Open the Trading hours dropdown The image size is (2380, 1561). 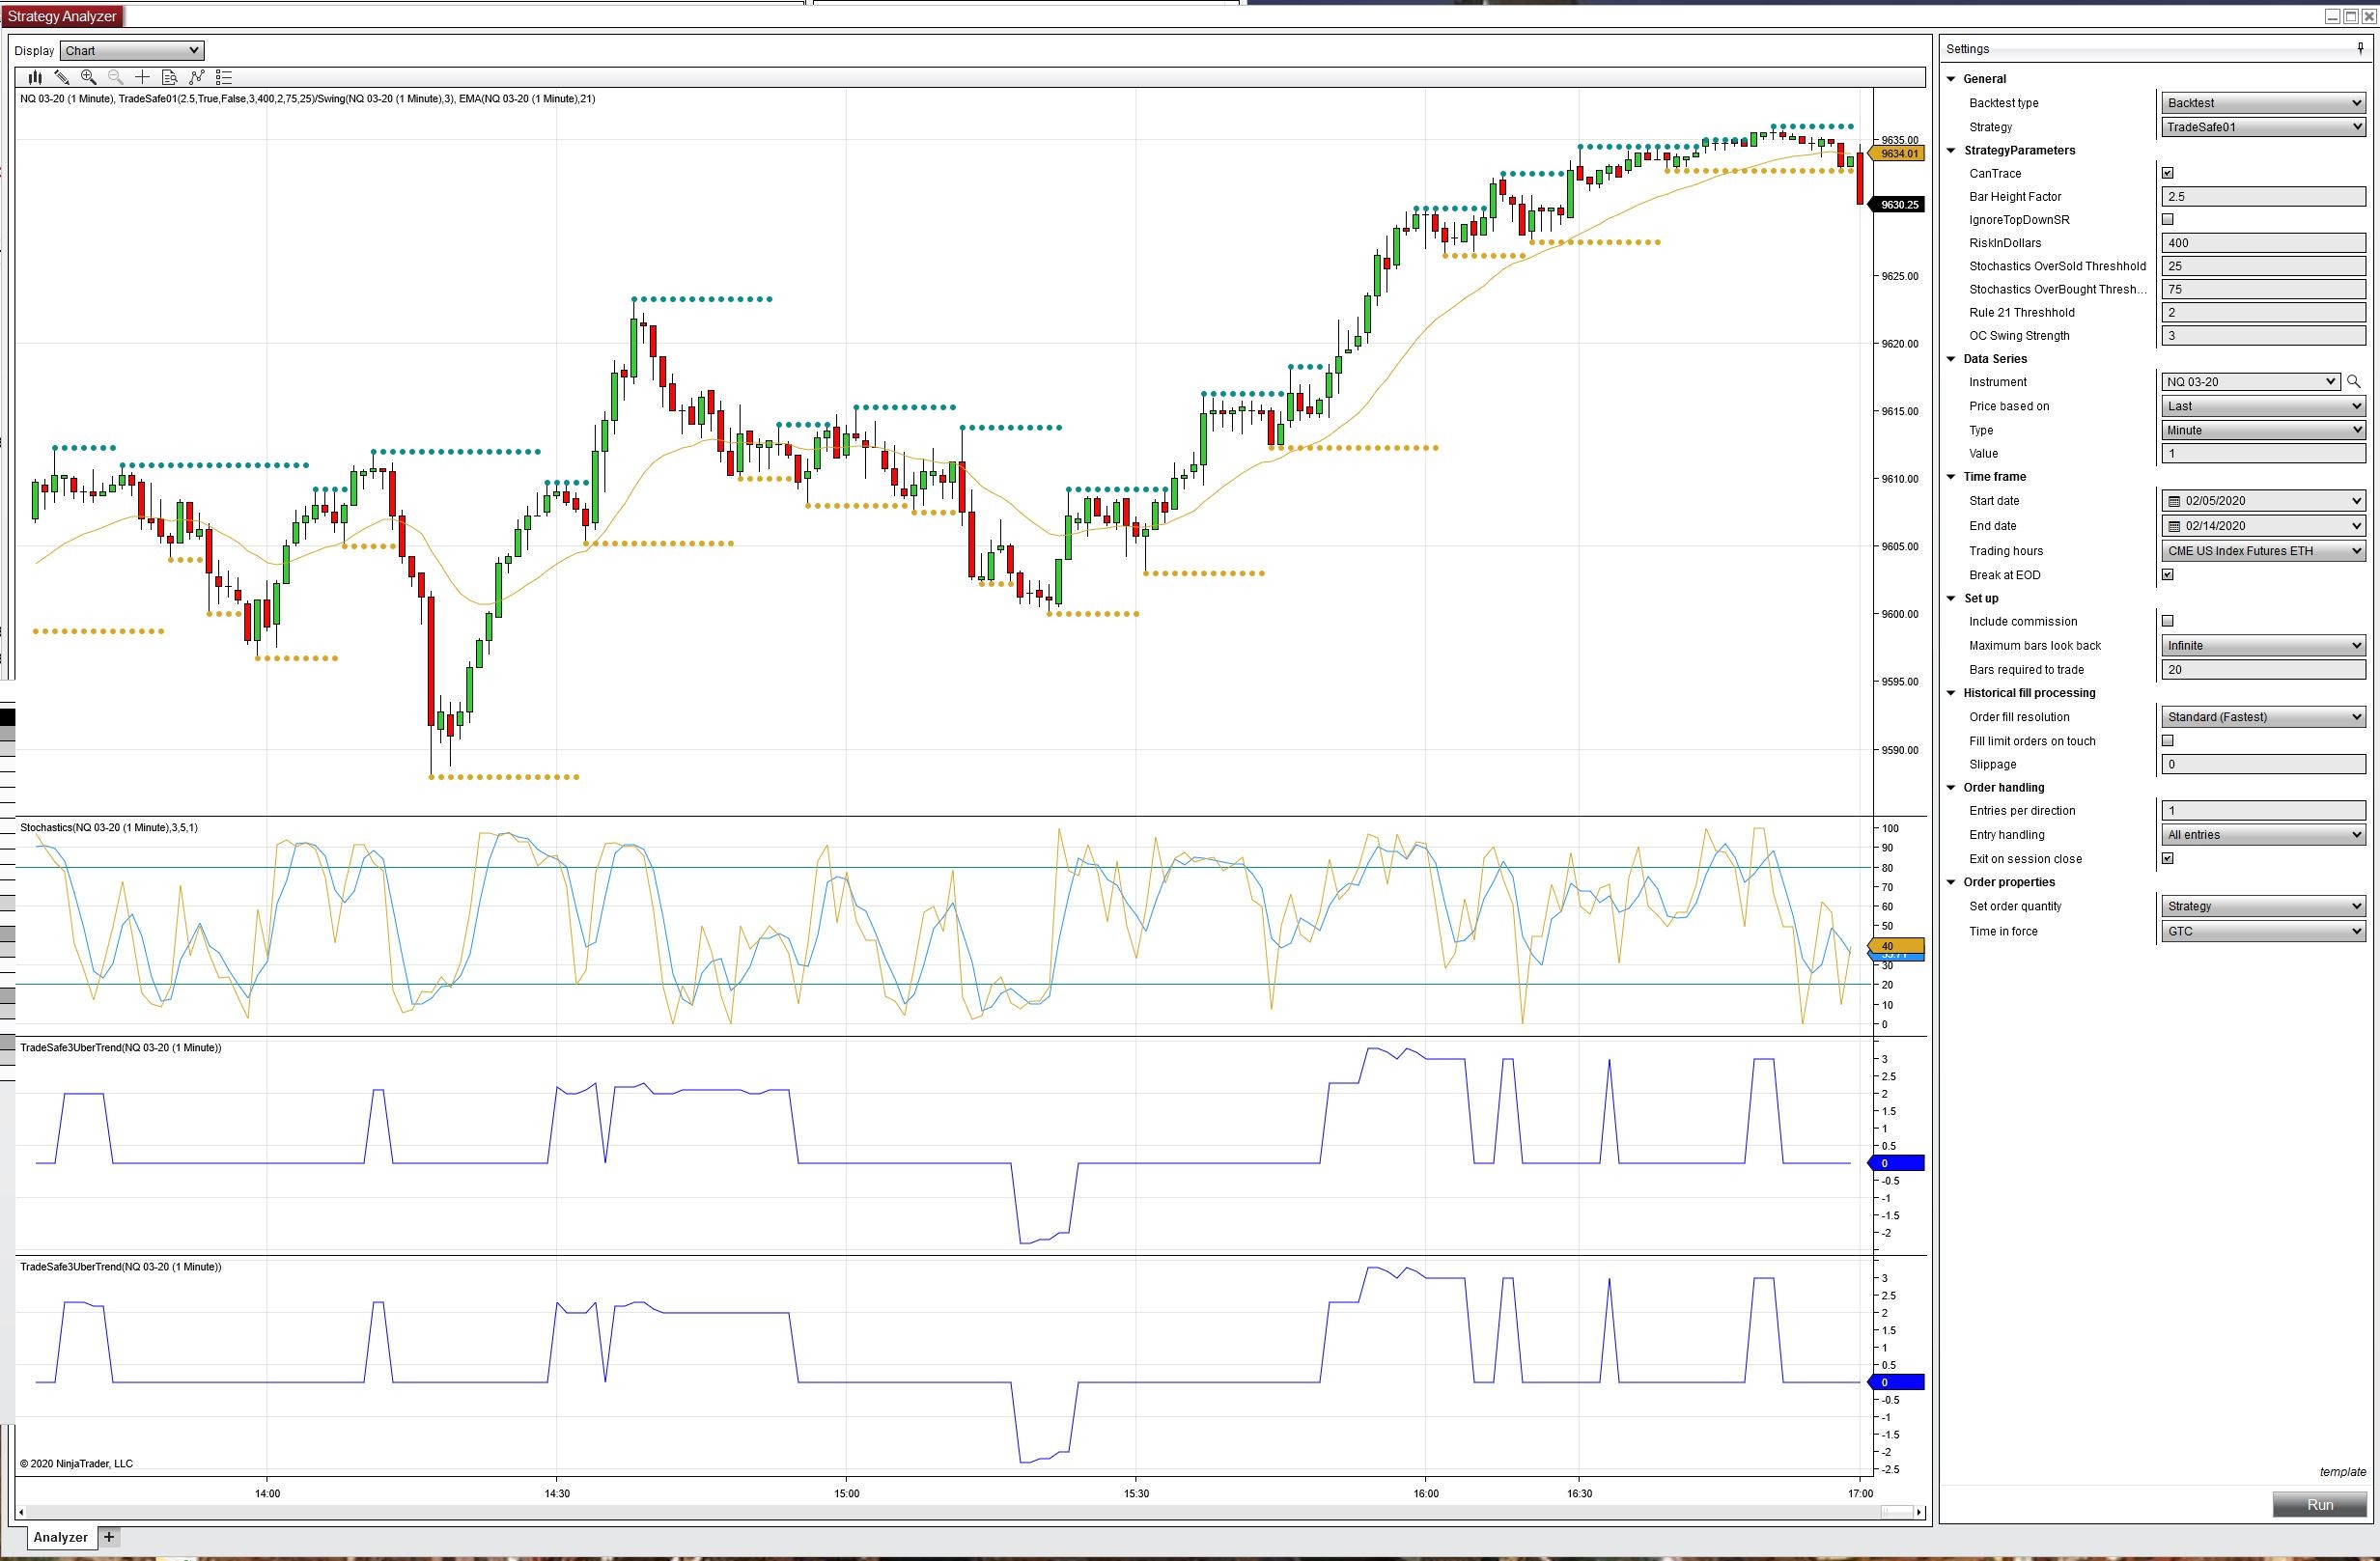point(2263,551)
